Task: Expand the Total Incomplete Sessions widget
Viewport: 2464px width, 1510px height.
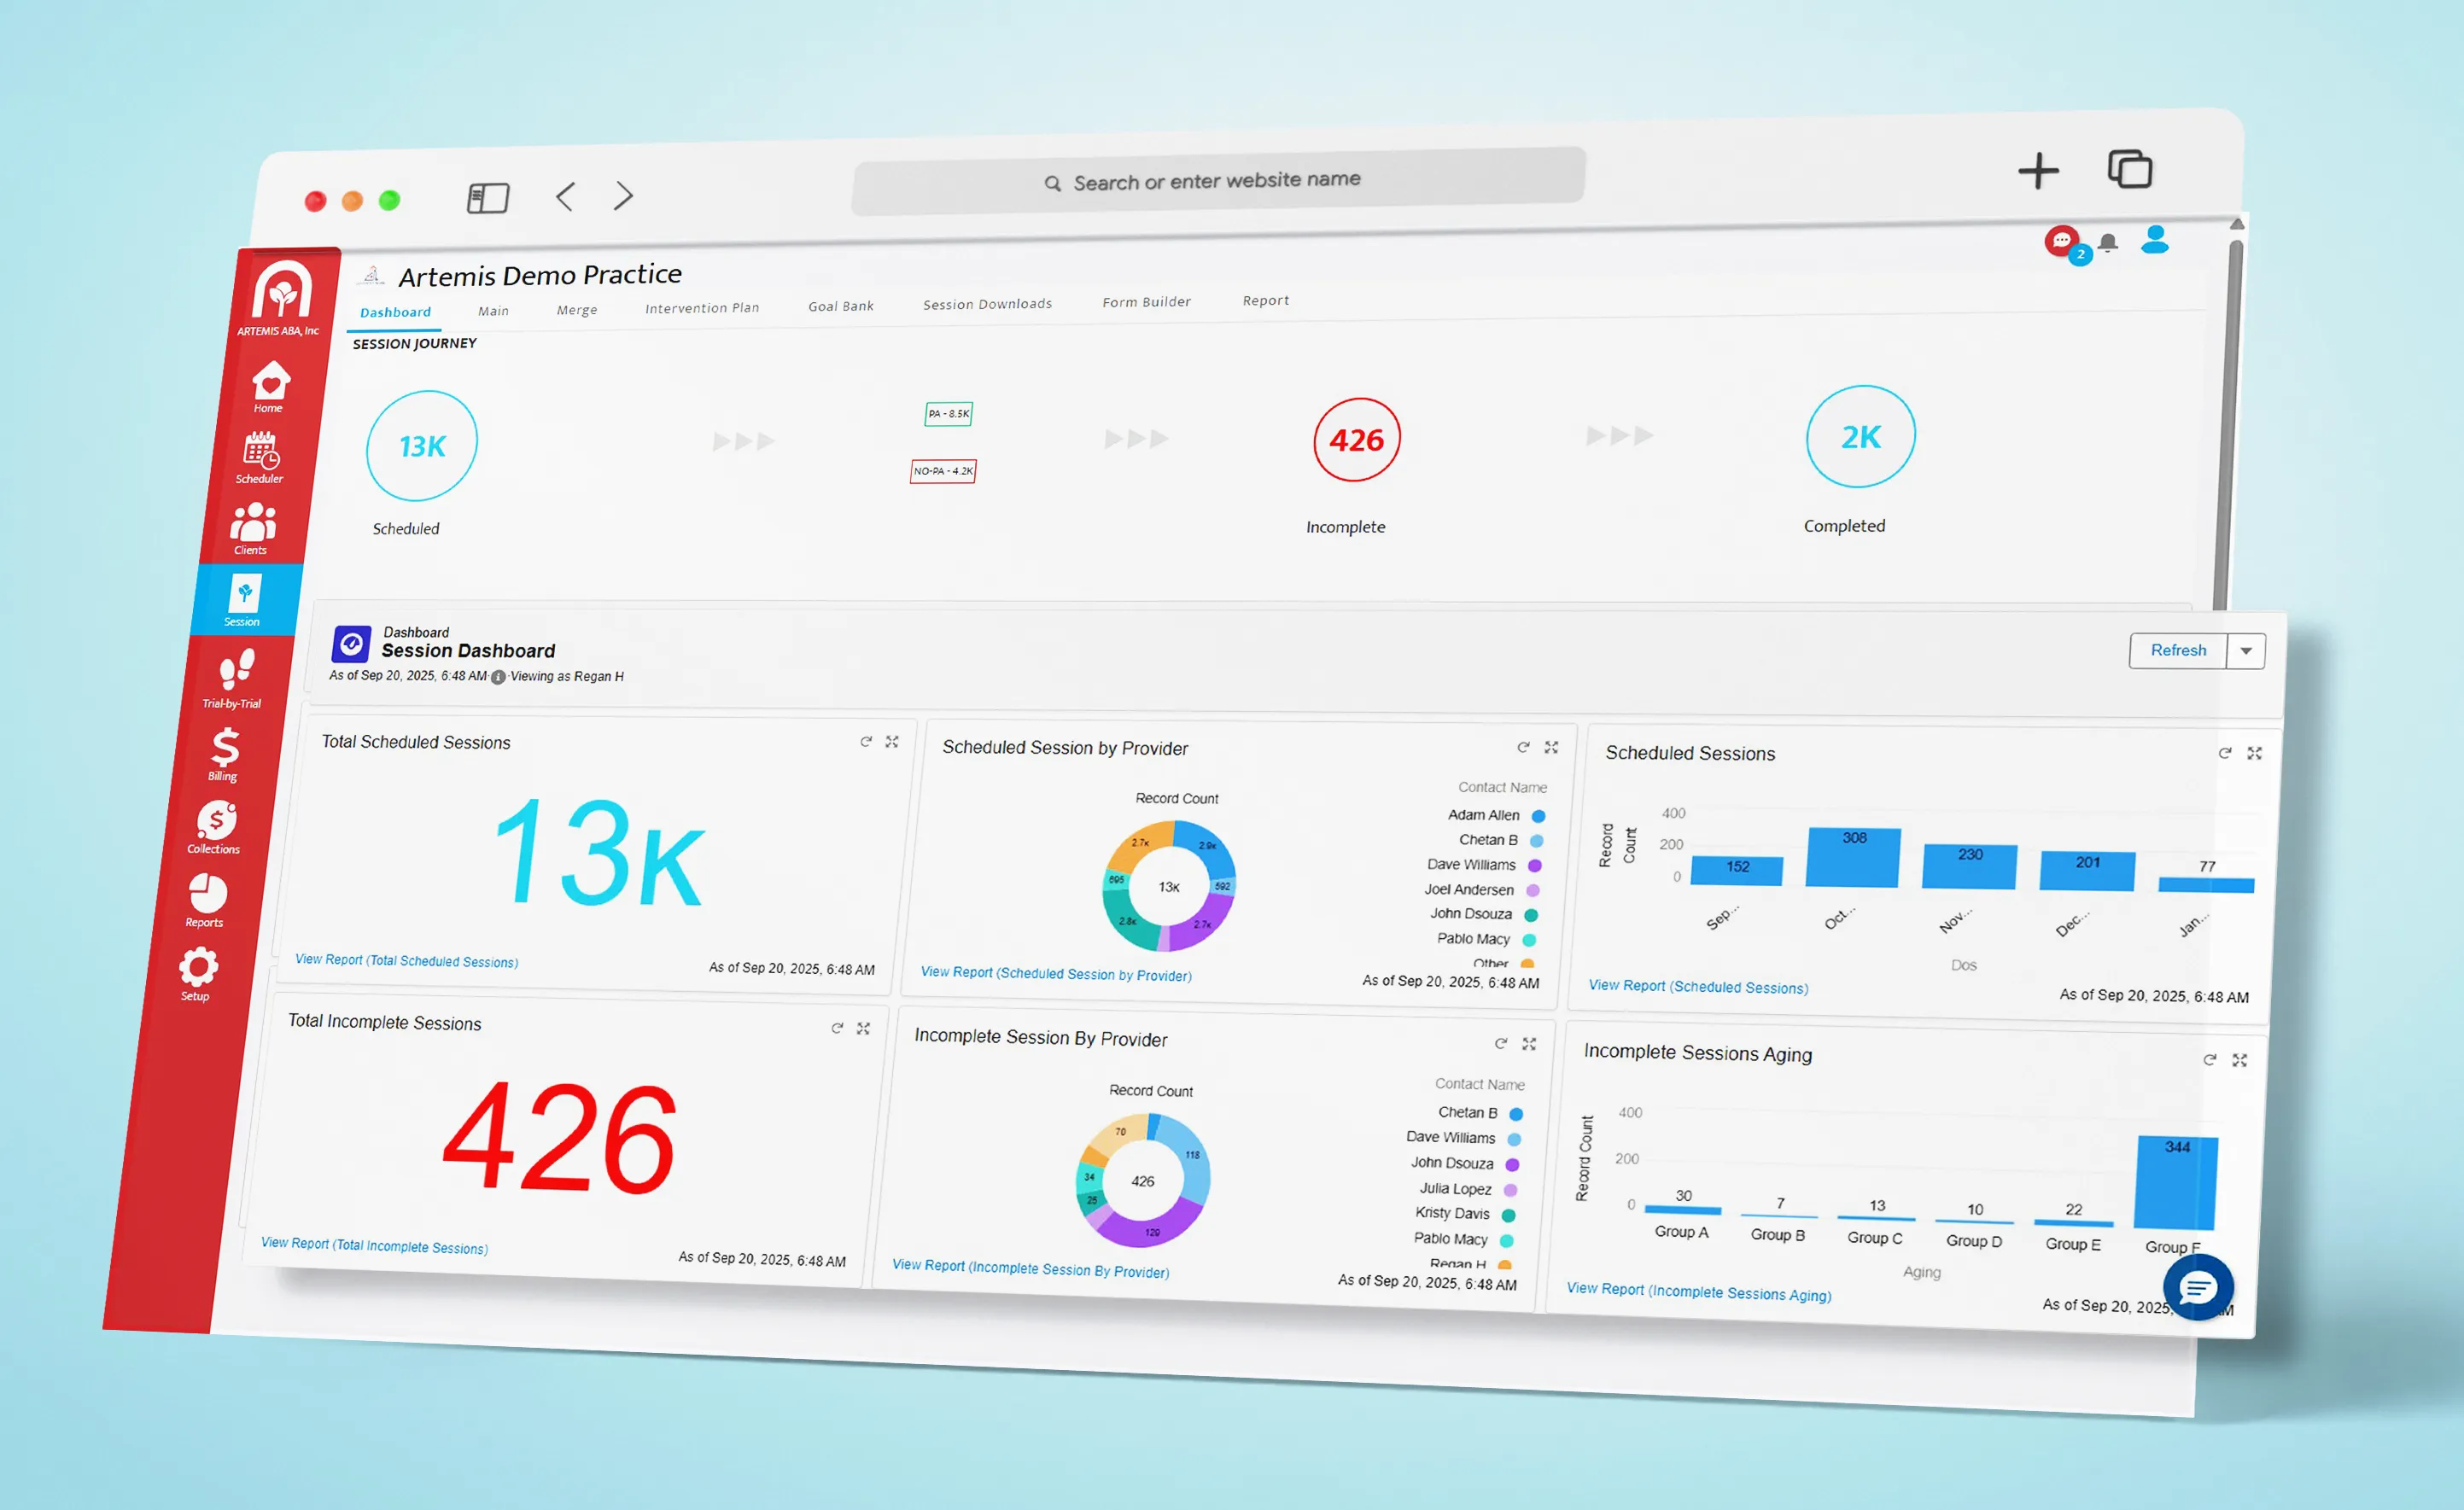Action: click(863, 1028)
